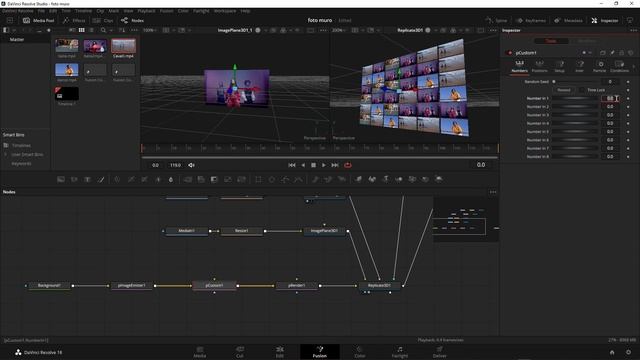This screenshot has width=640, height=360.
Task: Adjust the Number In 5 slider
Action: [575, 132]
